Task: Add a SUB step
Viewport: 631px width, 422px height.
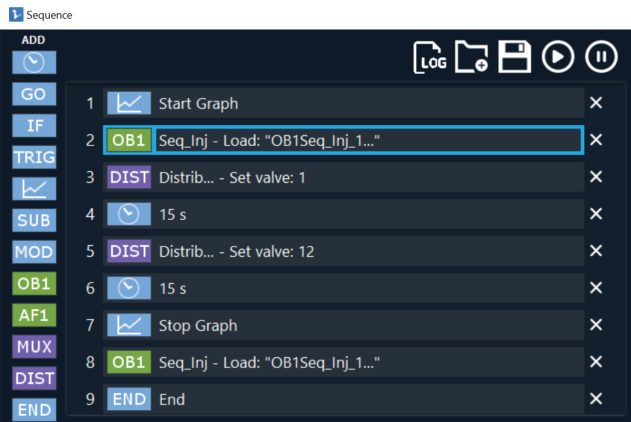Action: [34, 220]
